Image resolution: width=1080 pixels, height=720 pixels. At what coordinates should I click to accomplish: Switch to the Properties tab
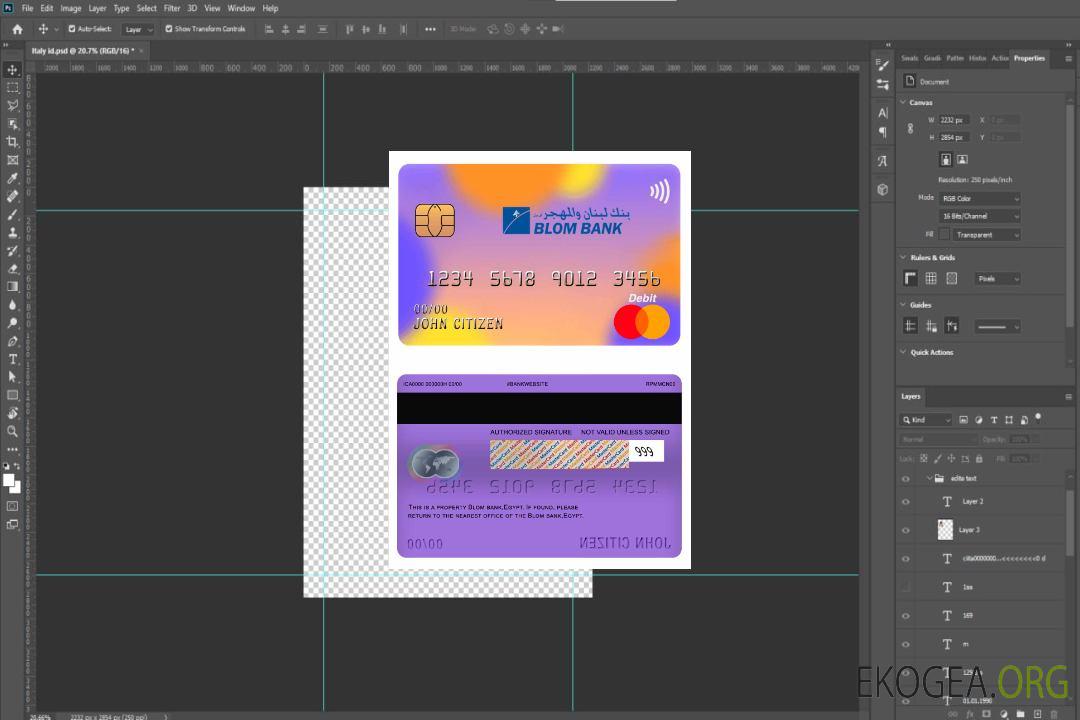click(1029, 59)
